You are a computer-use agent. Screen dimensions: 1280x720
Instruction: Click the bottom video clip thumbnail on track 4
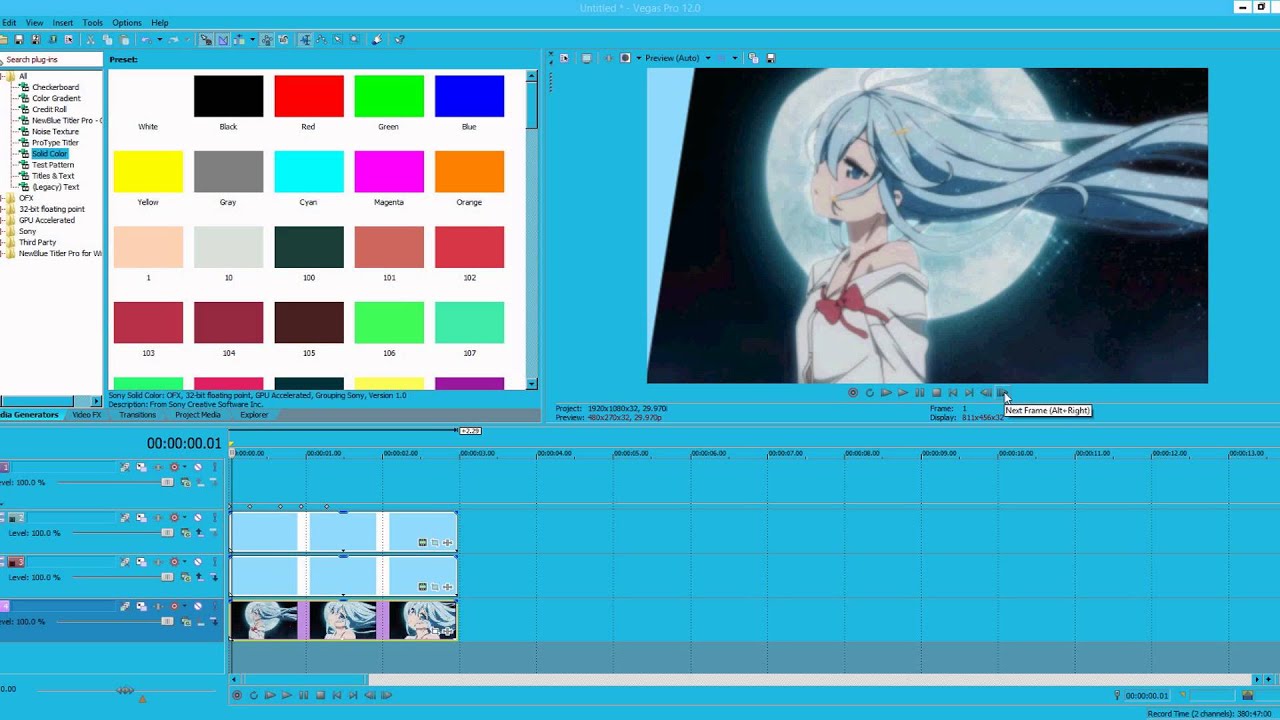(x=343, y=620)
